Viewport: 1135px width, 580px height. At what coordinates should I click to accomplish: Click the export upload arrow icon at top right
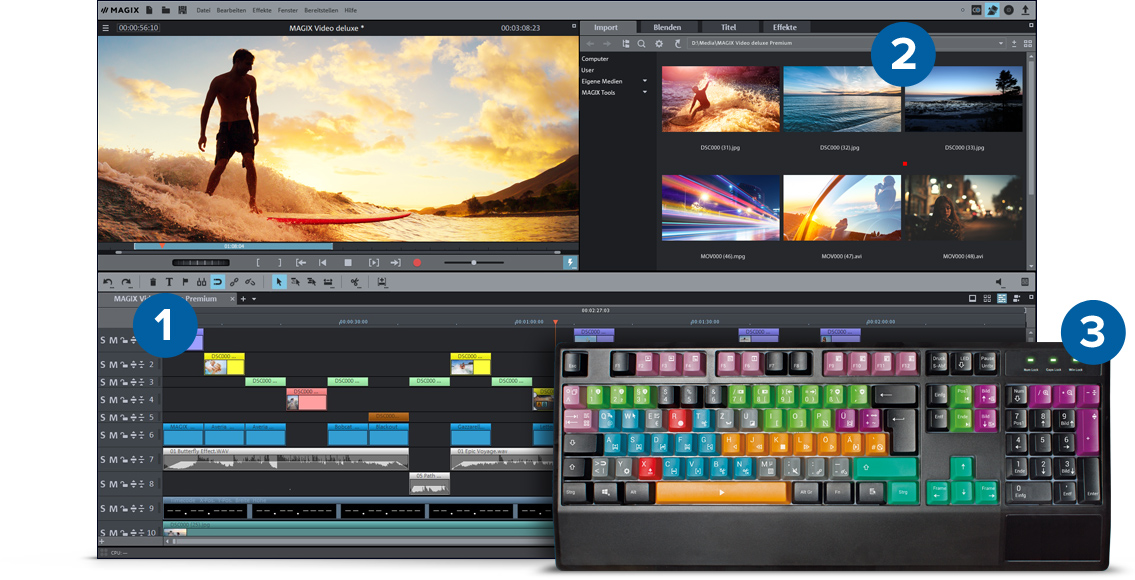pyautogui.click(x=1025, y=10)
